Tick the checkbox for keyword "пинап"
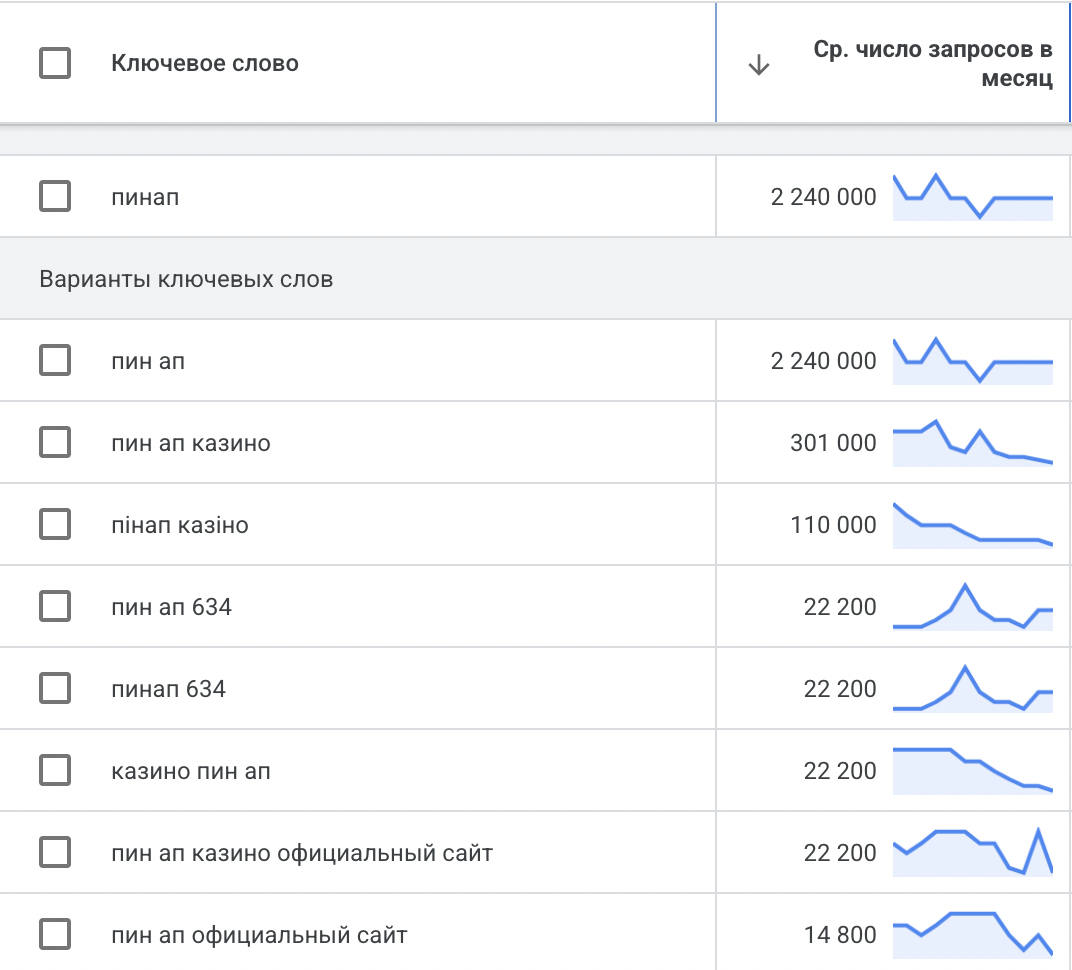This screenshot has height=970, width=1072. tap(55, 196)
